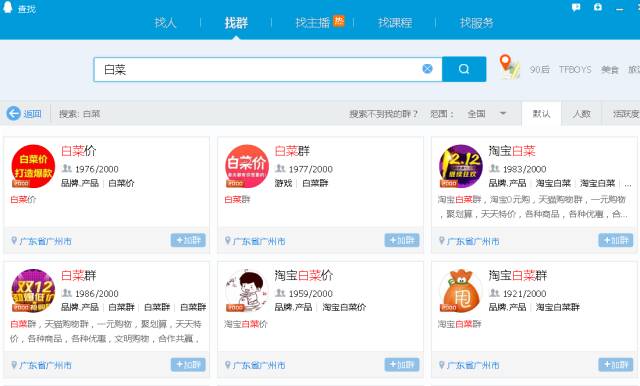The image size is (640, 386).
Task: Clear the search box with the X icon
Action: 427,69
